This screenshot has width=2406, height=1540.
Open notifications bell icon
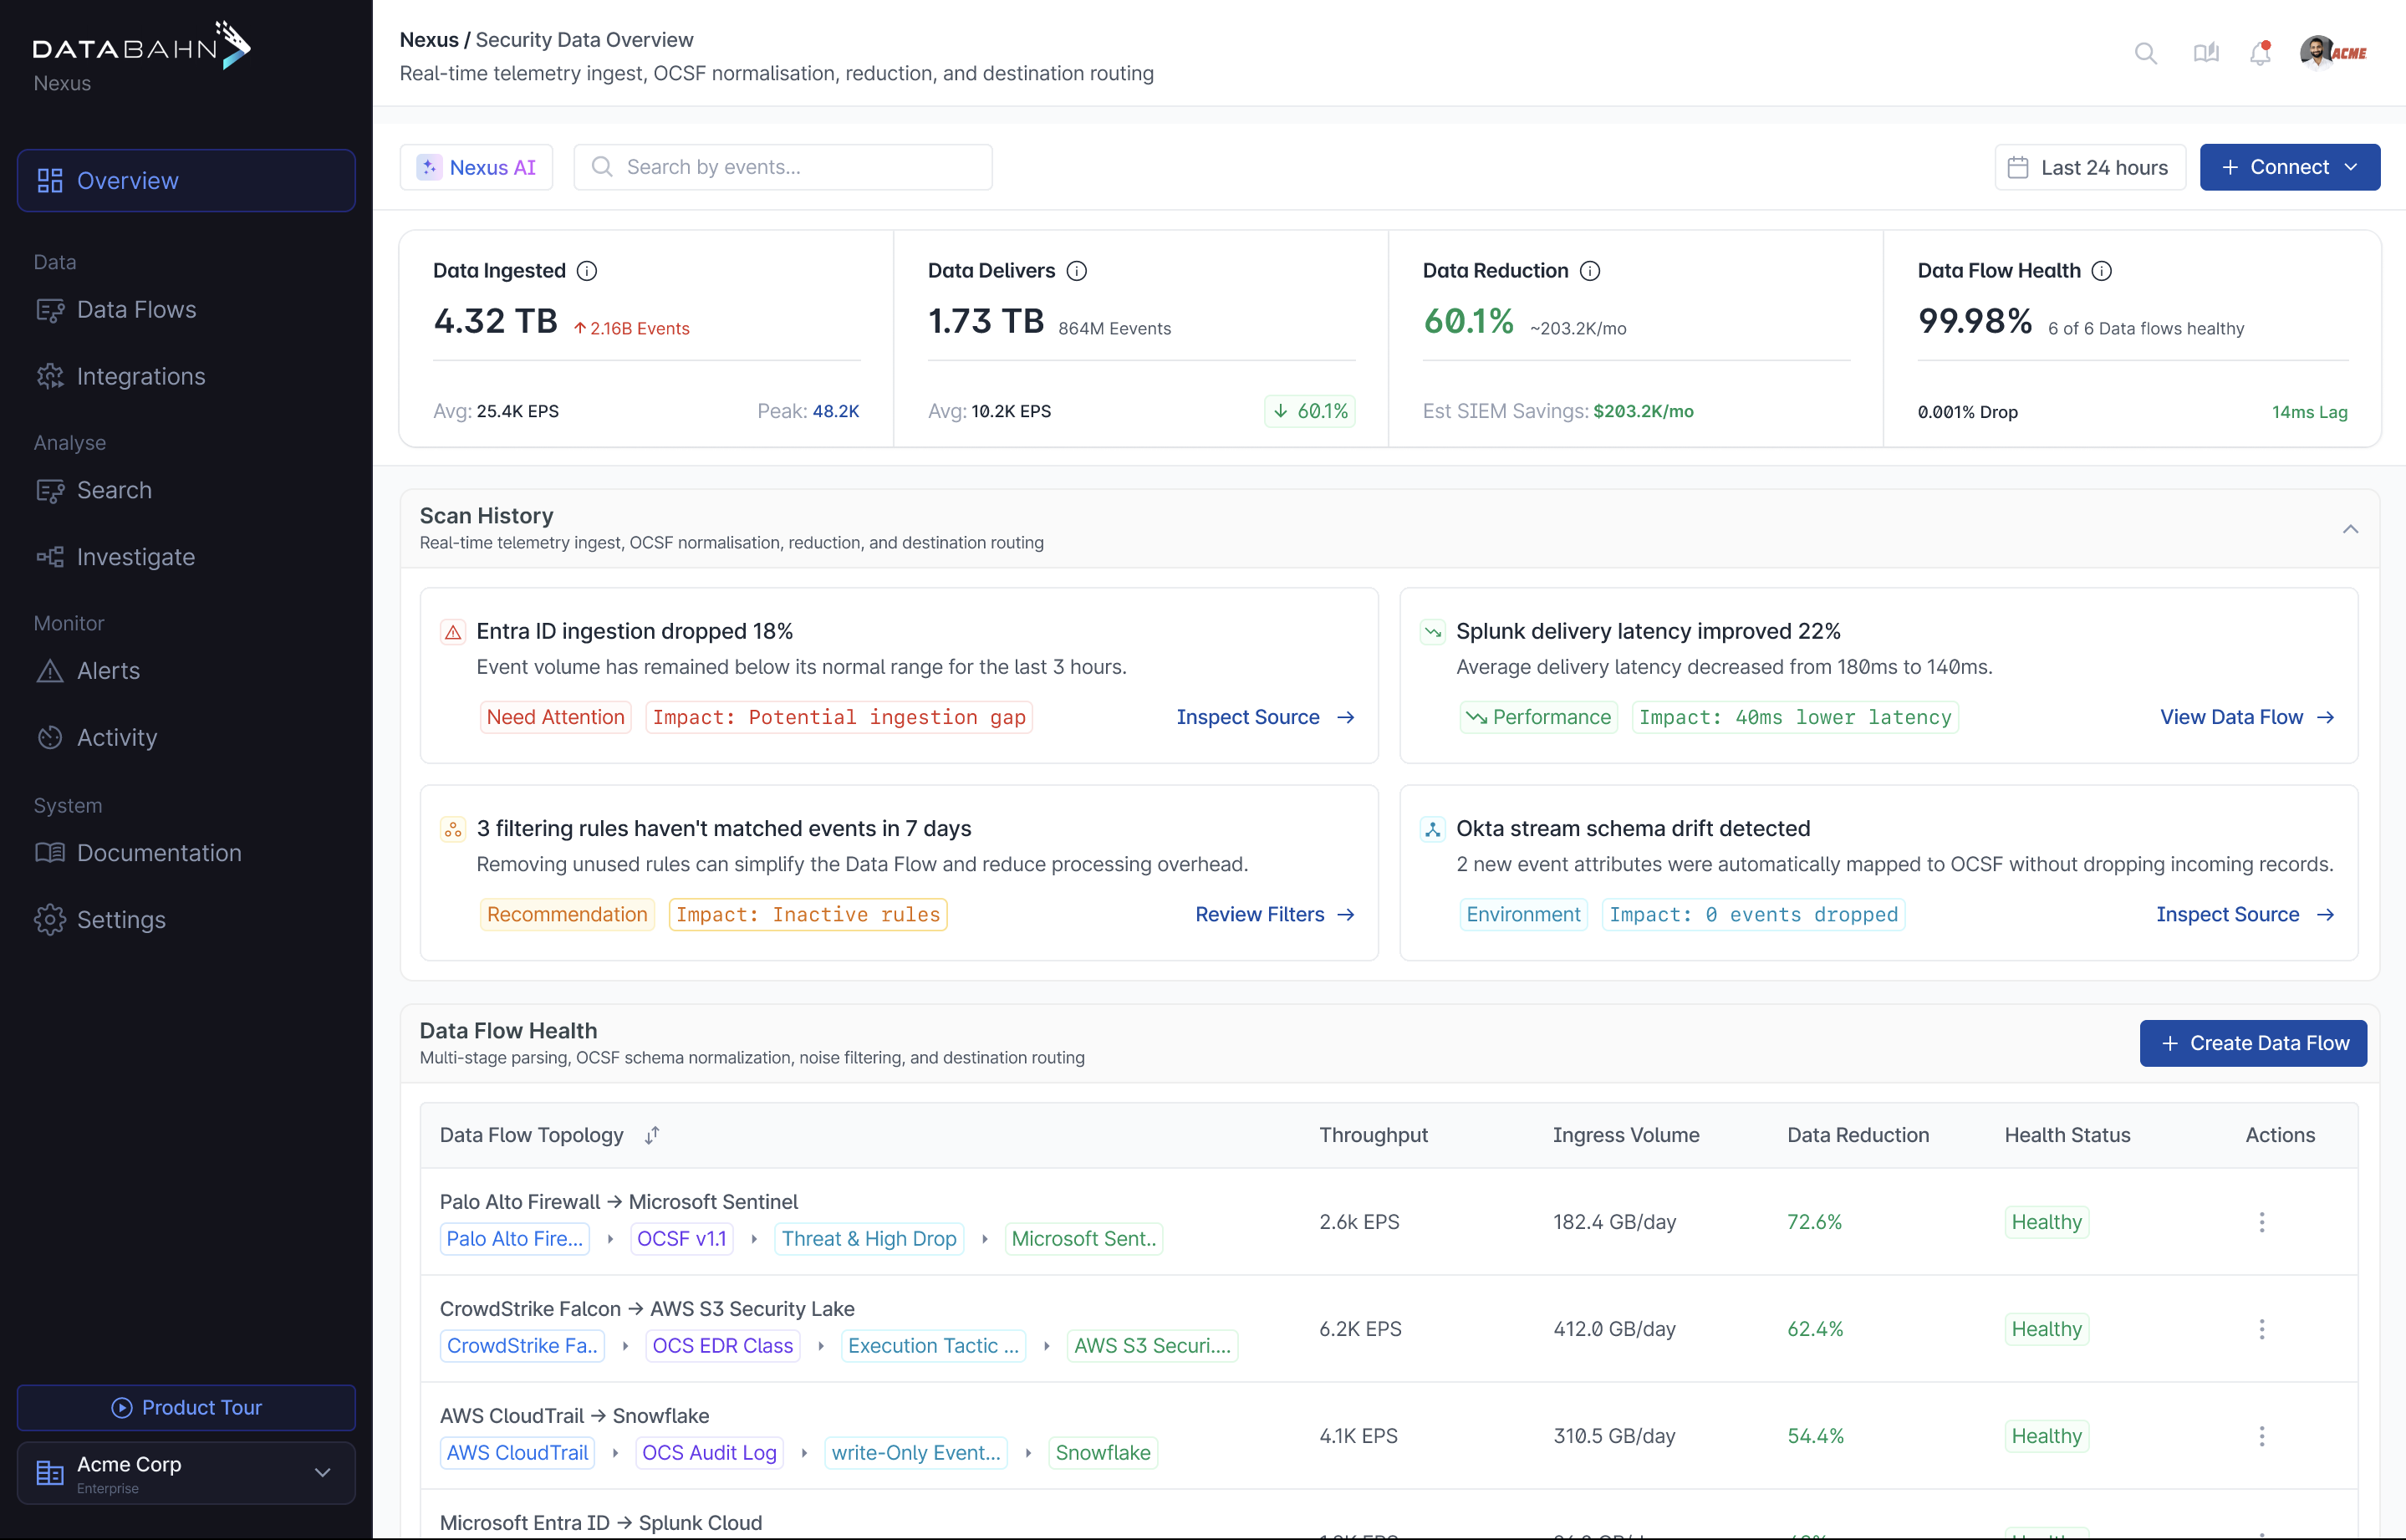tap(2260, 53)
